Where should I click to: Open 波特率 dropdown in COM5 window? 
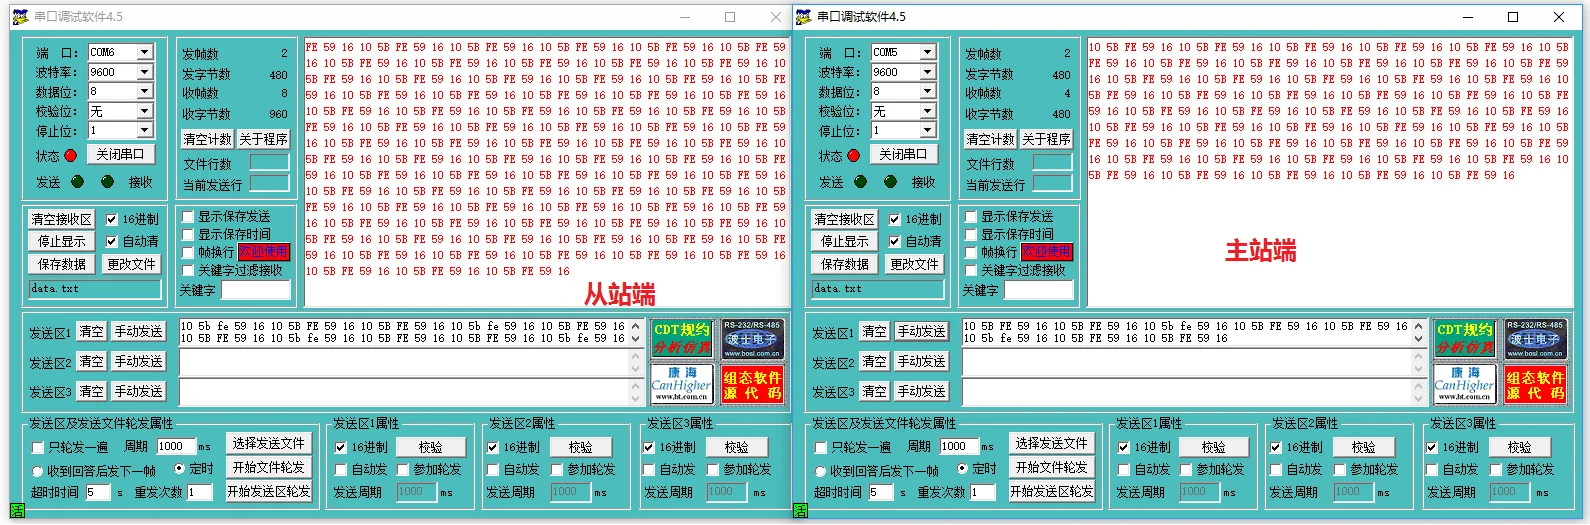pos(928,72)
